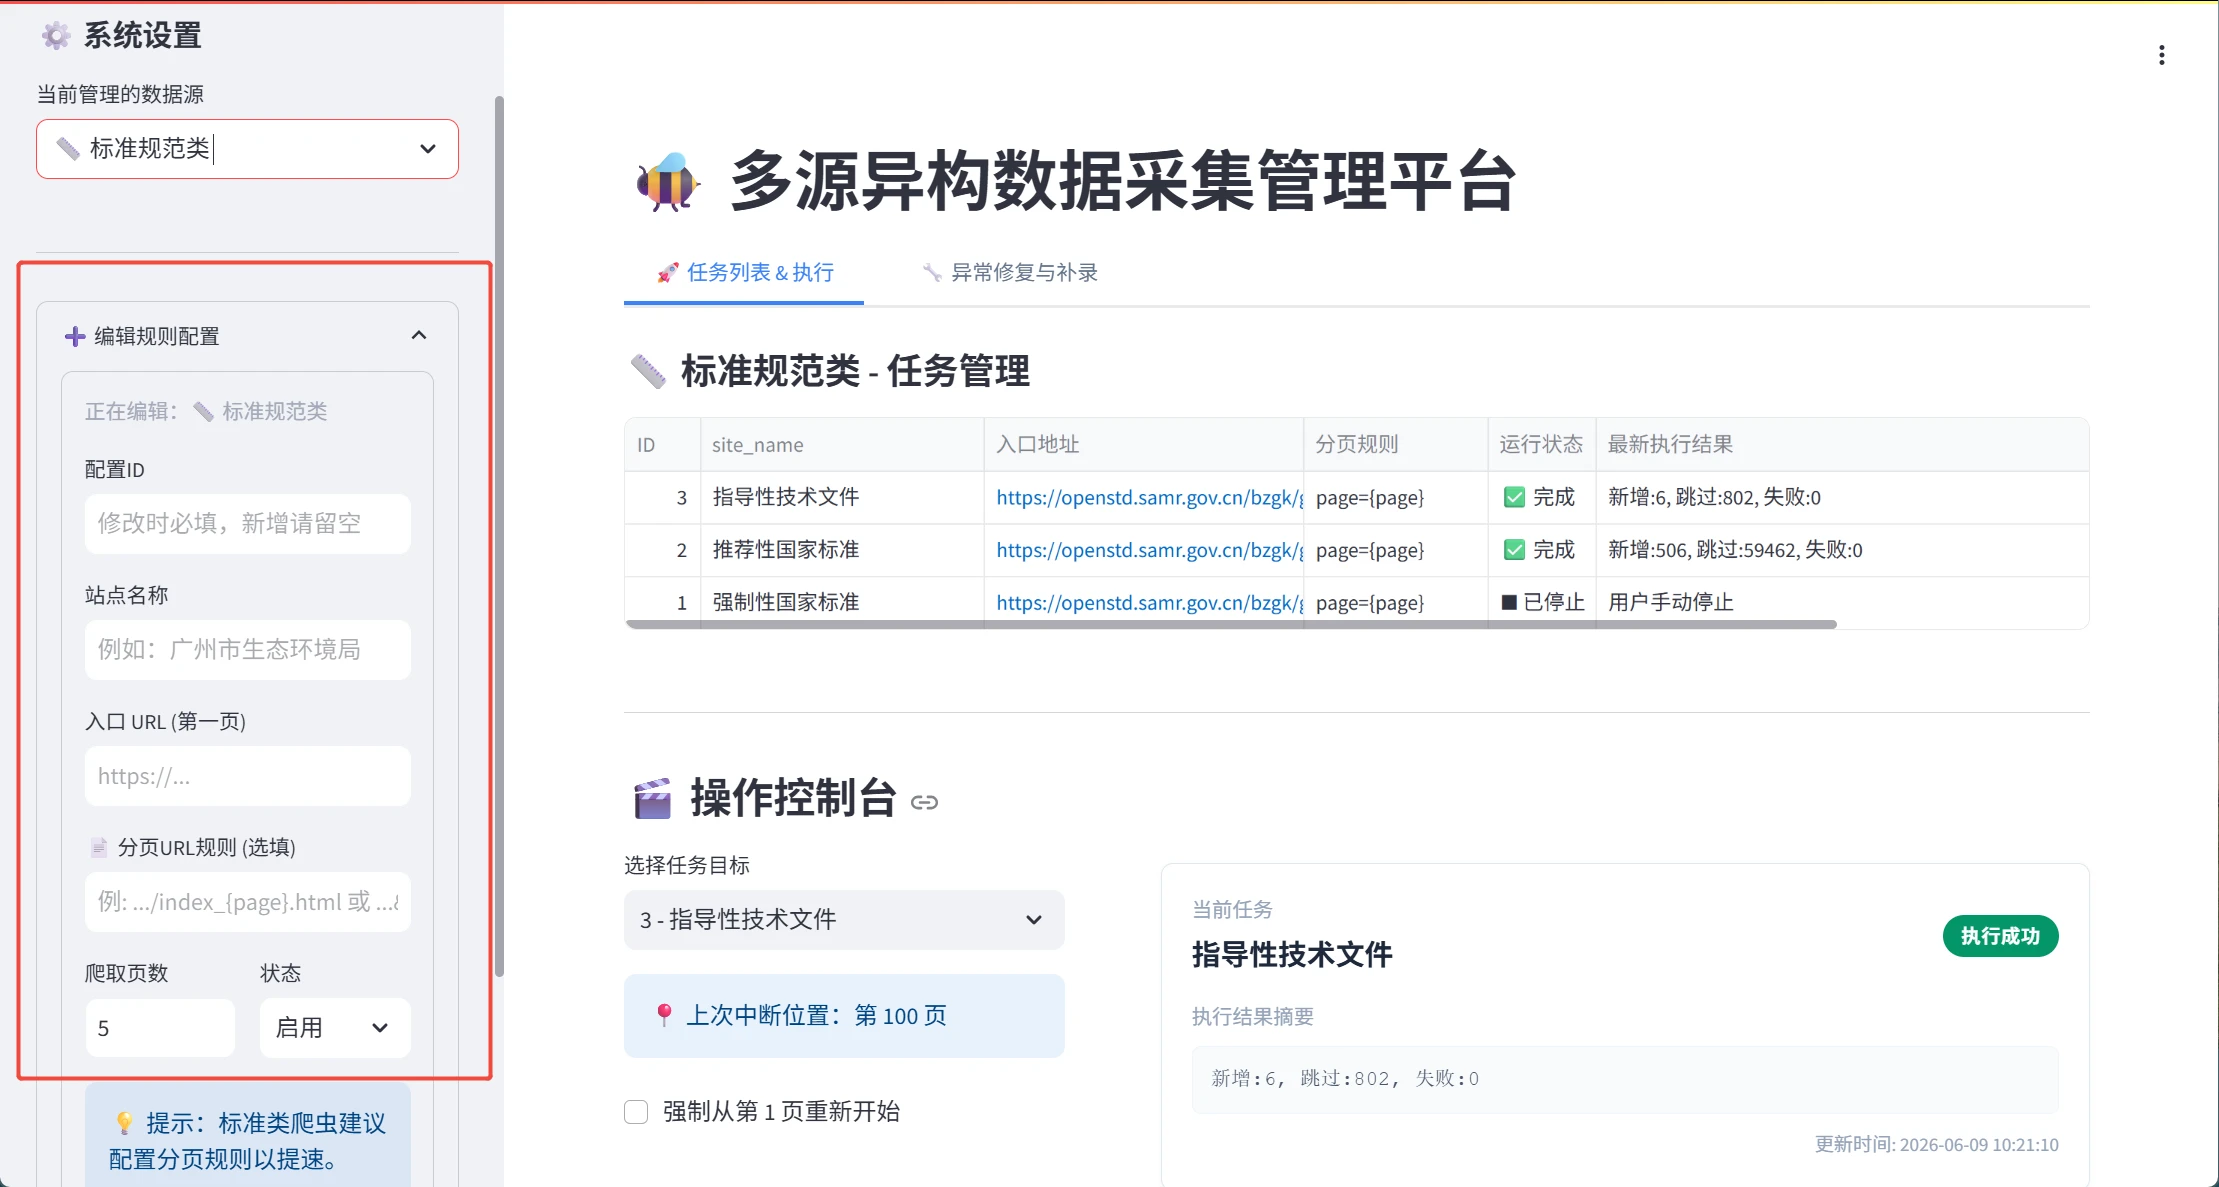The image size is (2219, 1187).
Task: Focus the 配置ID input field
Action: tap(247, 523)
